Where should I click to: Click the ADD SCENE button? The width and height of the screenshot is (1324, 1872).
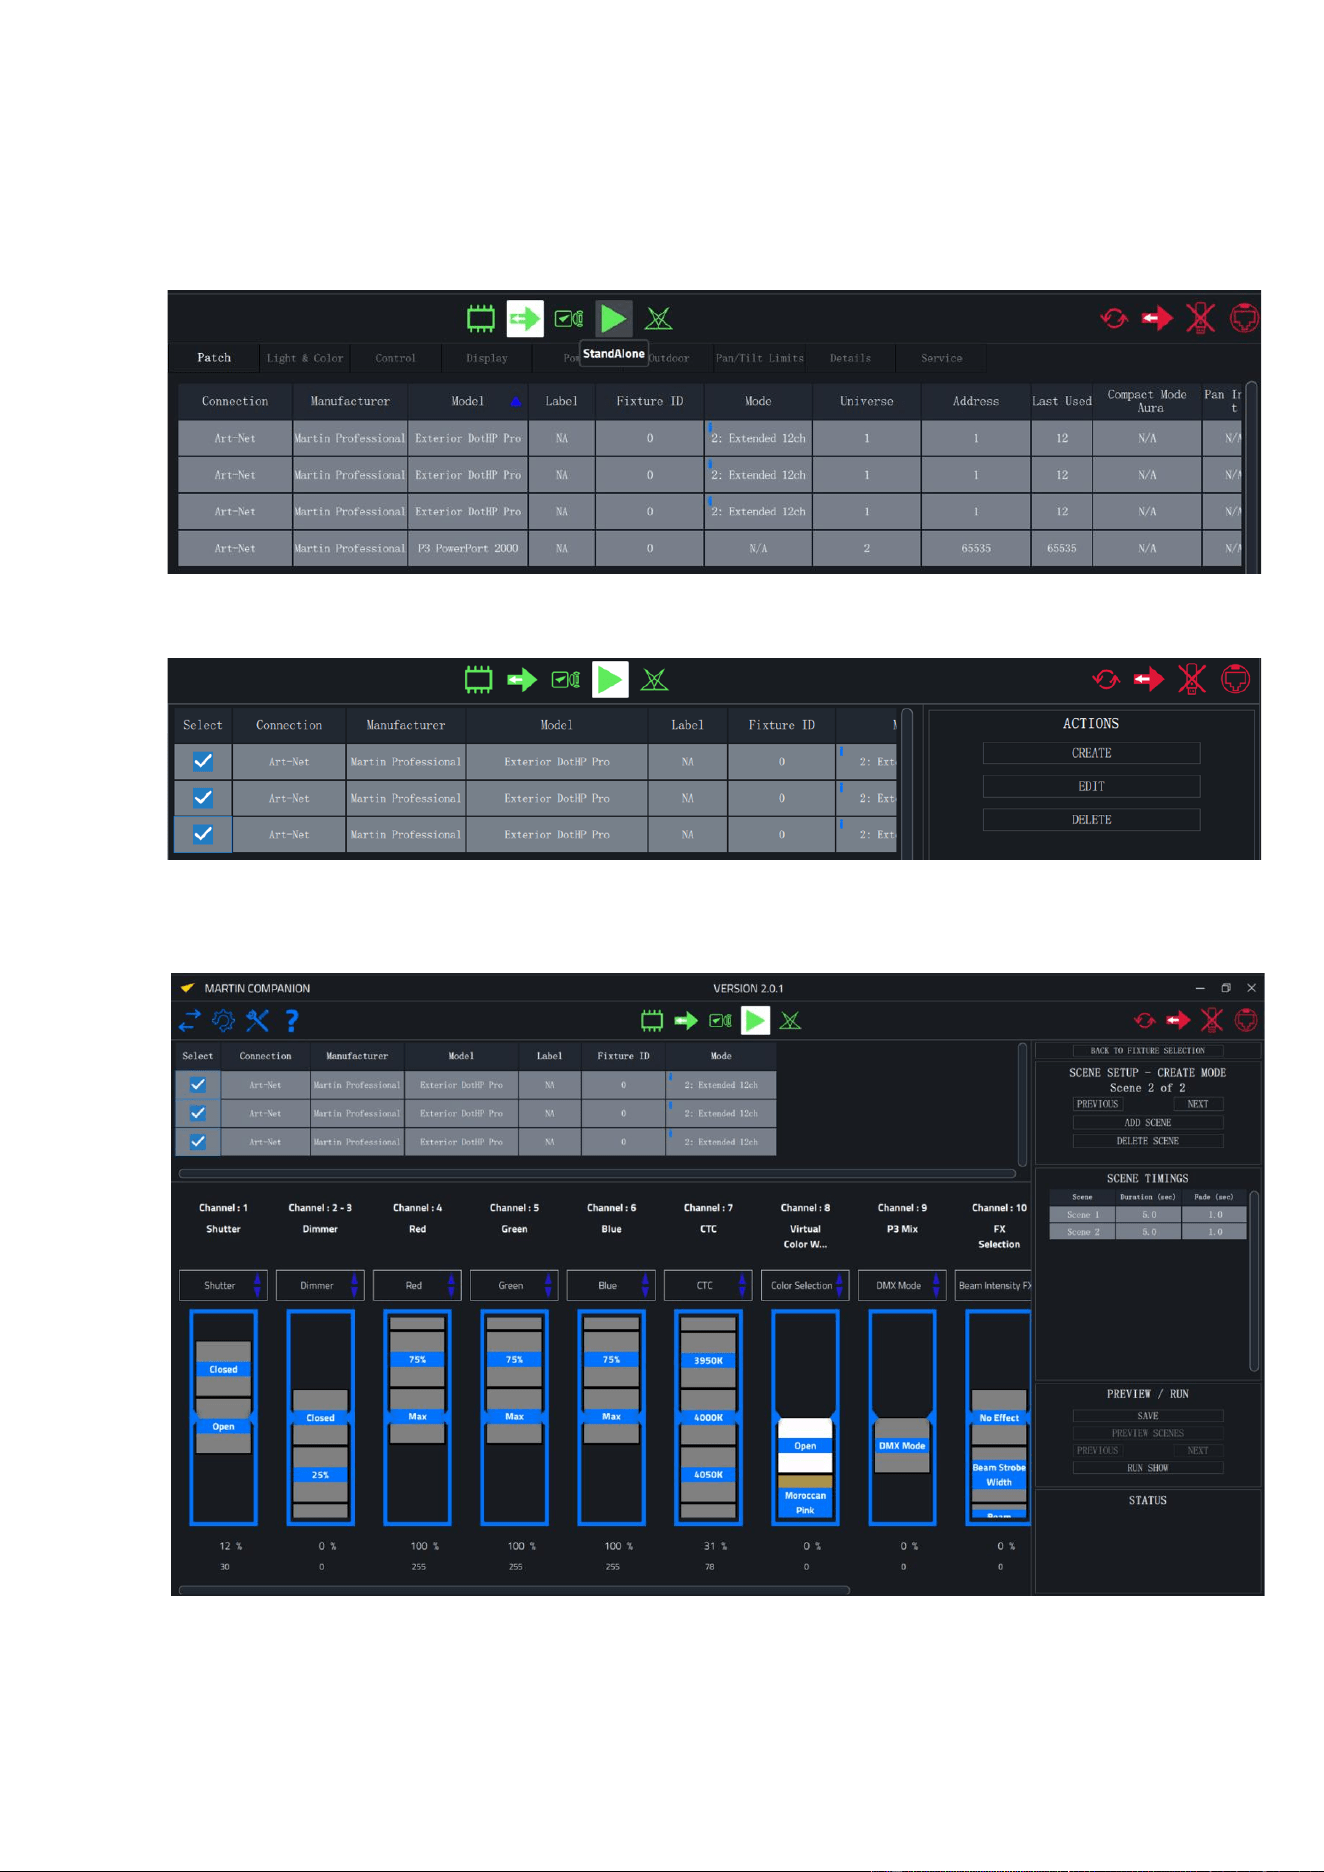(1148, 1123)
